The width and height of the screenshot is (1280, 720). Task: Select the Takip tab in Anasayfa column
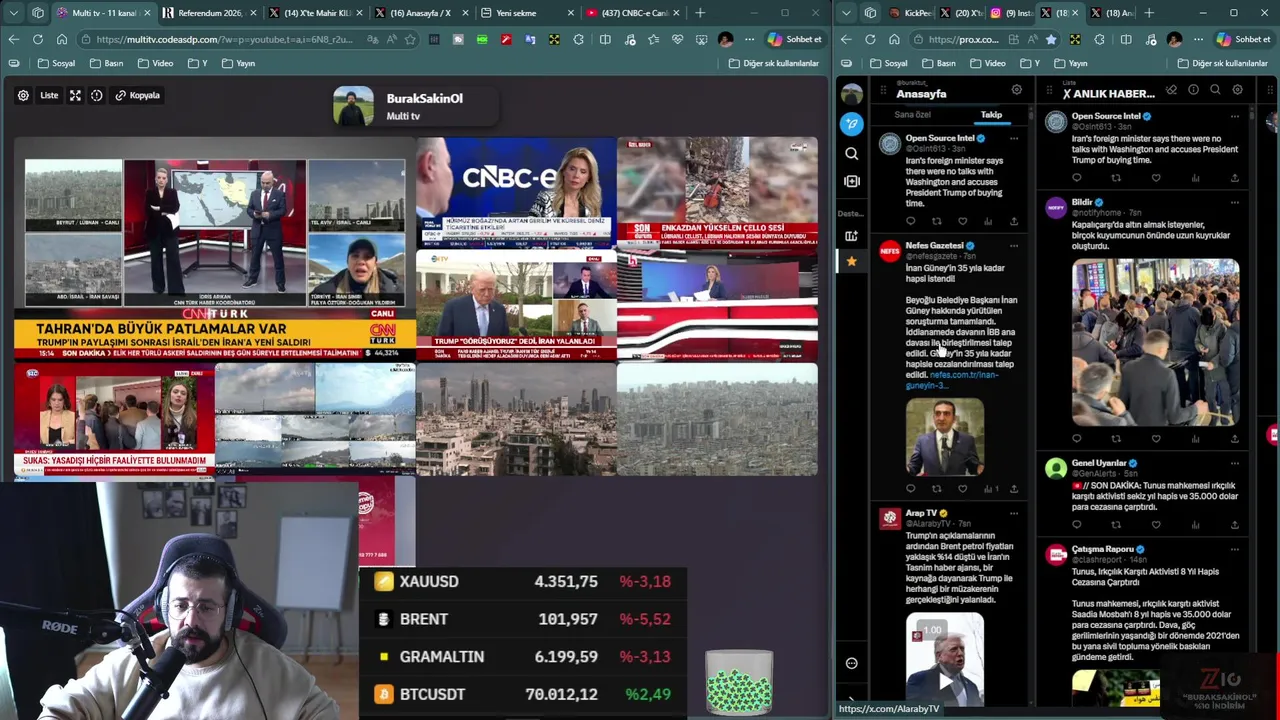[x=991, y=115]
